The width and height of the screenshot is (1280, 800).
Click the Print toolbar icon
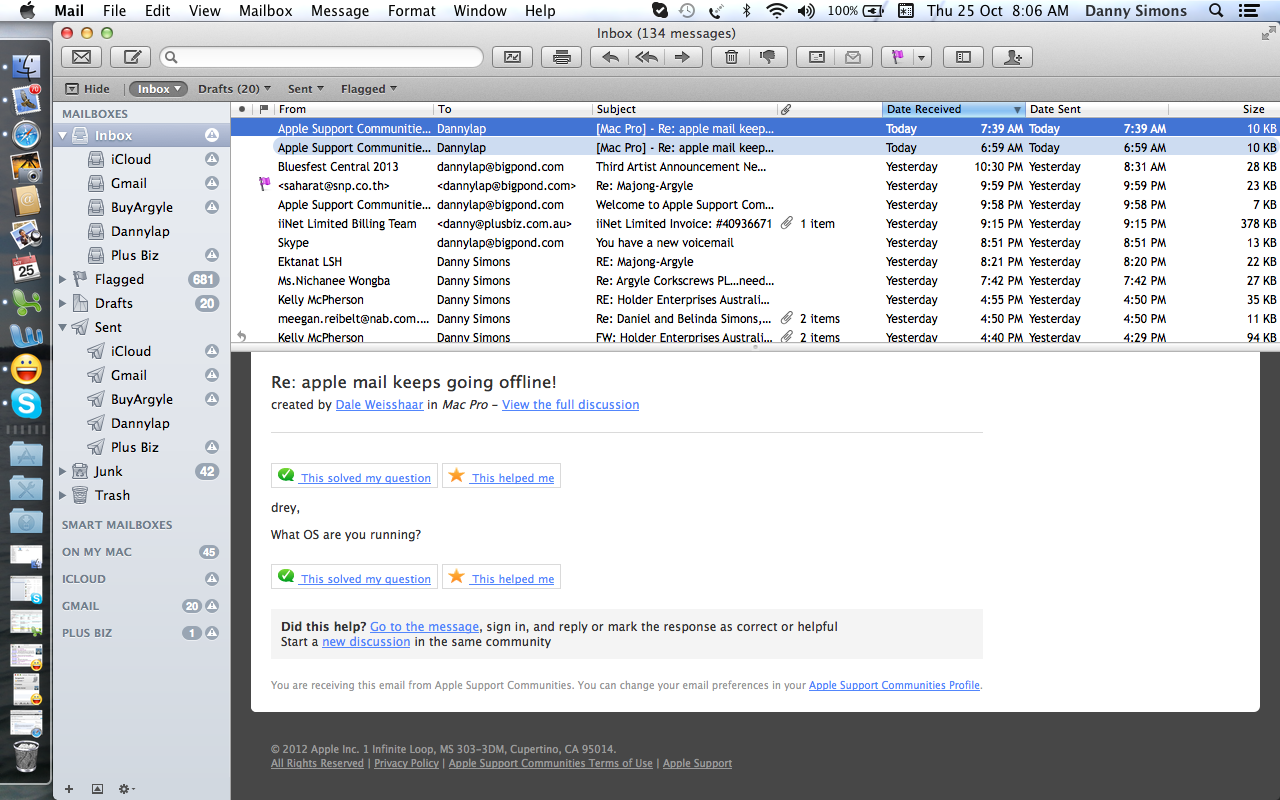click(x=562, y=57)
